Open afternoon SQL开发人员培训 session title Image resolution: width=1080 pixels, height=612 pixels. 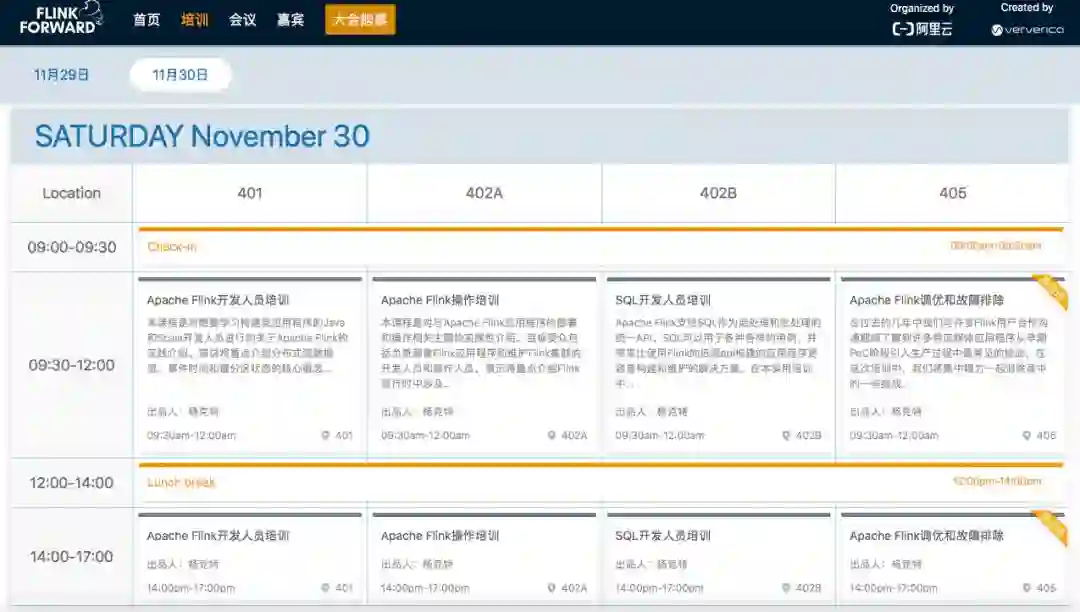(x=663, y=536)
